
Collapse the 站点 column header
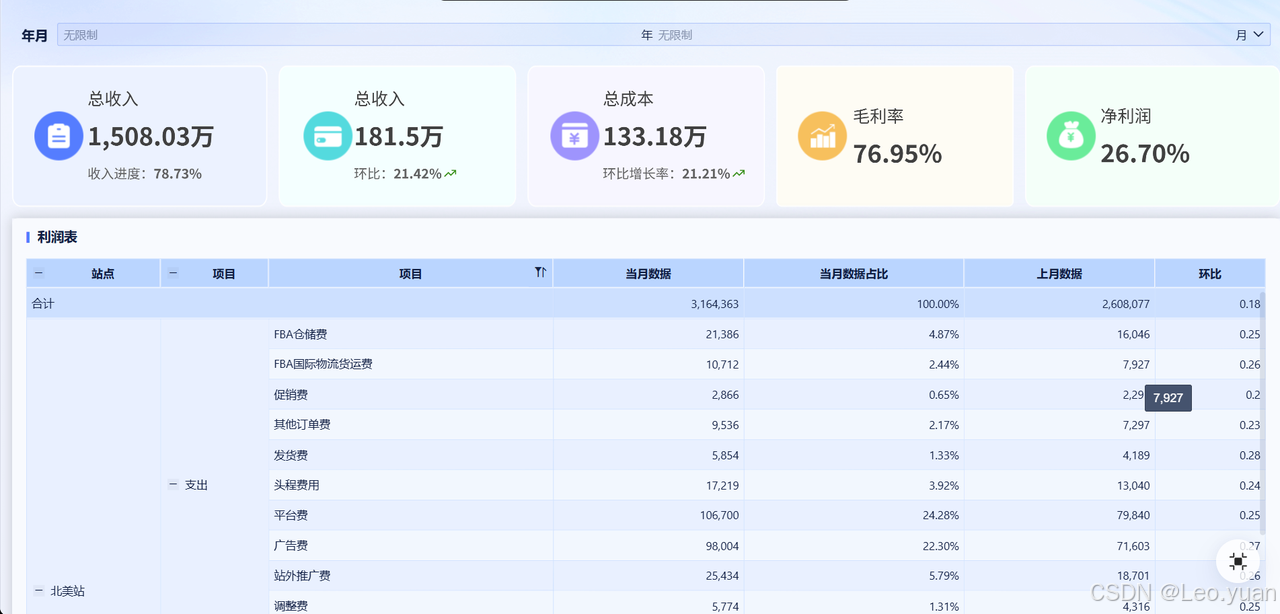(39, 273)
